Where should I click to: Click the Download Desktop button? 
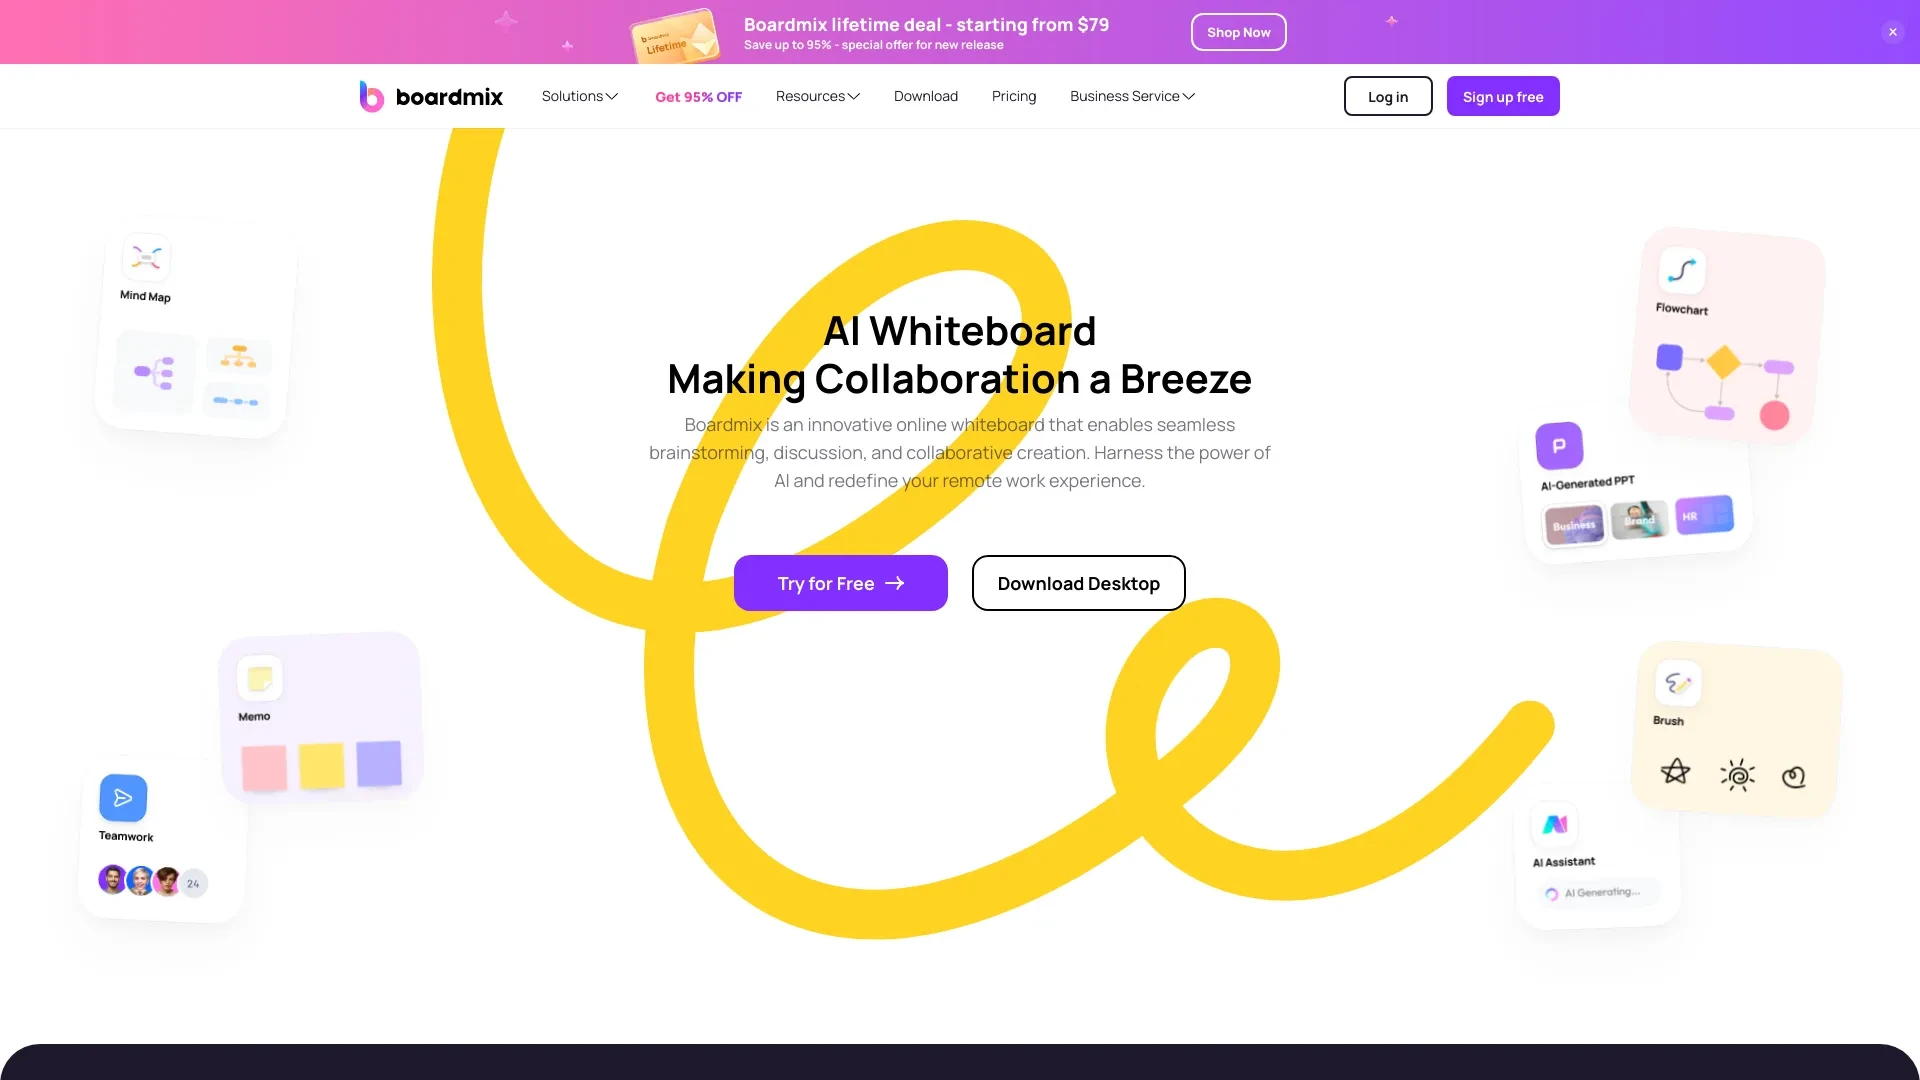click(1077, 582)
